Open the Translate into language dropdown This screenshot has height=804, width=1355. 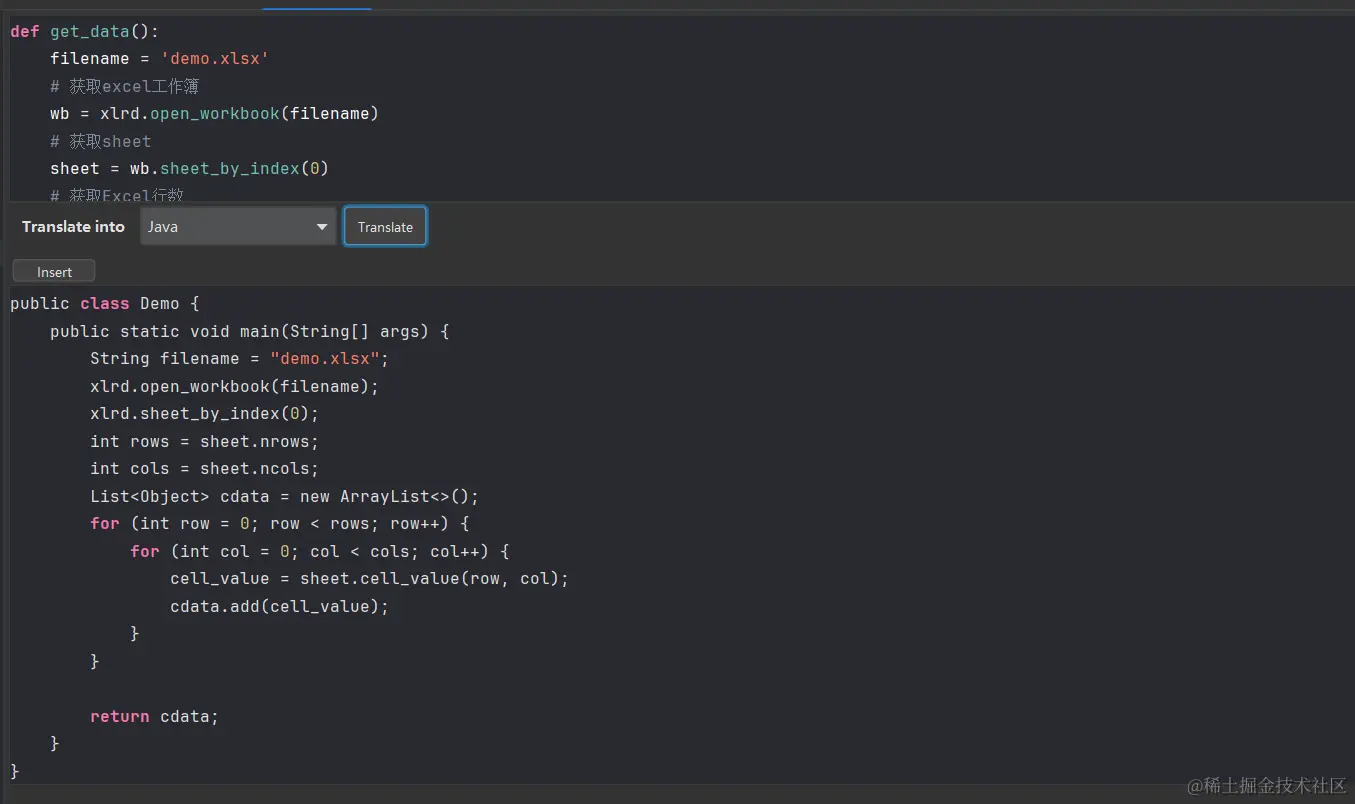tap(238, 227)
